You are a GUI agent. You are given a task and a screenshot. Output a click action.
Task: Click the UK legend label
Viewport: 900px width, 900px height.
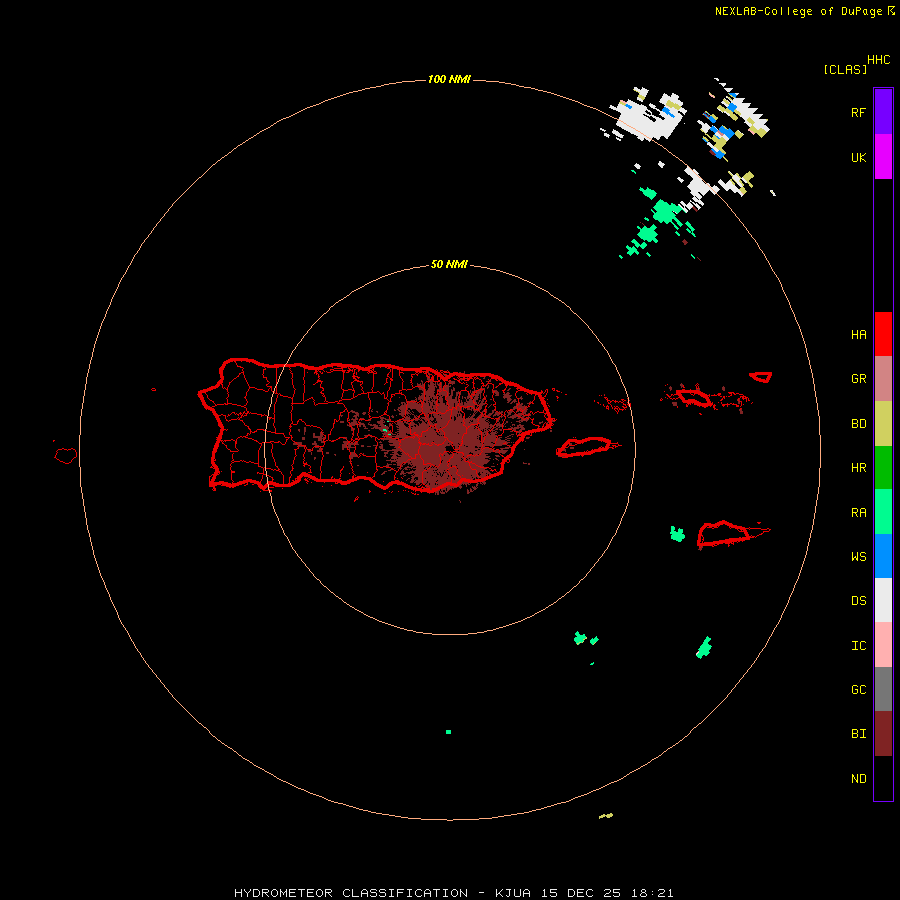click(x=858, y=157)
